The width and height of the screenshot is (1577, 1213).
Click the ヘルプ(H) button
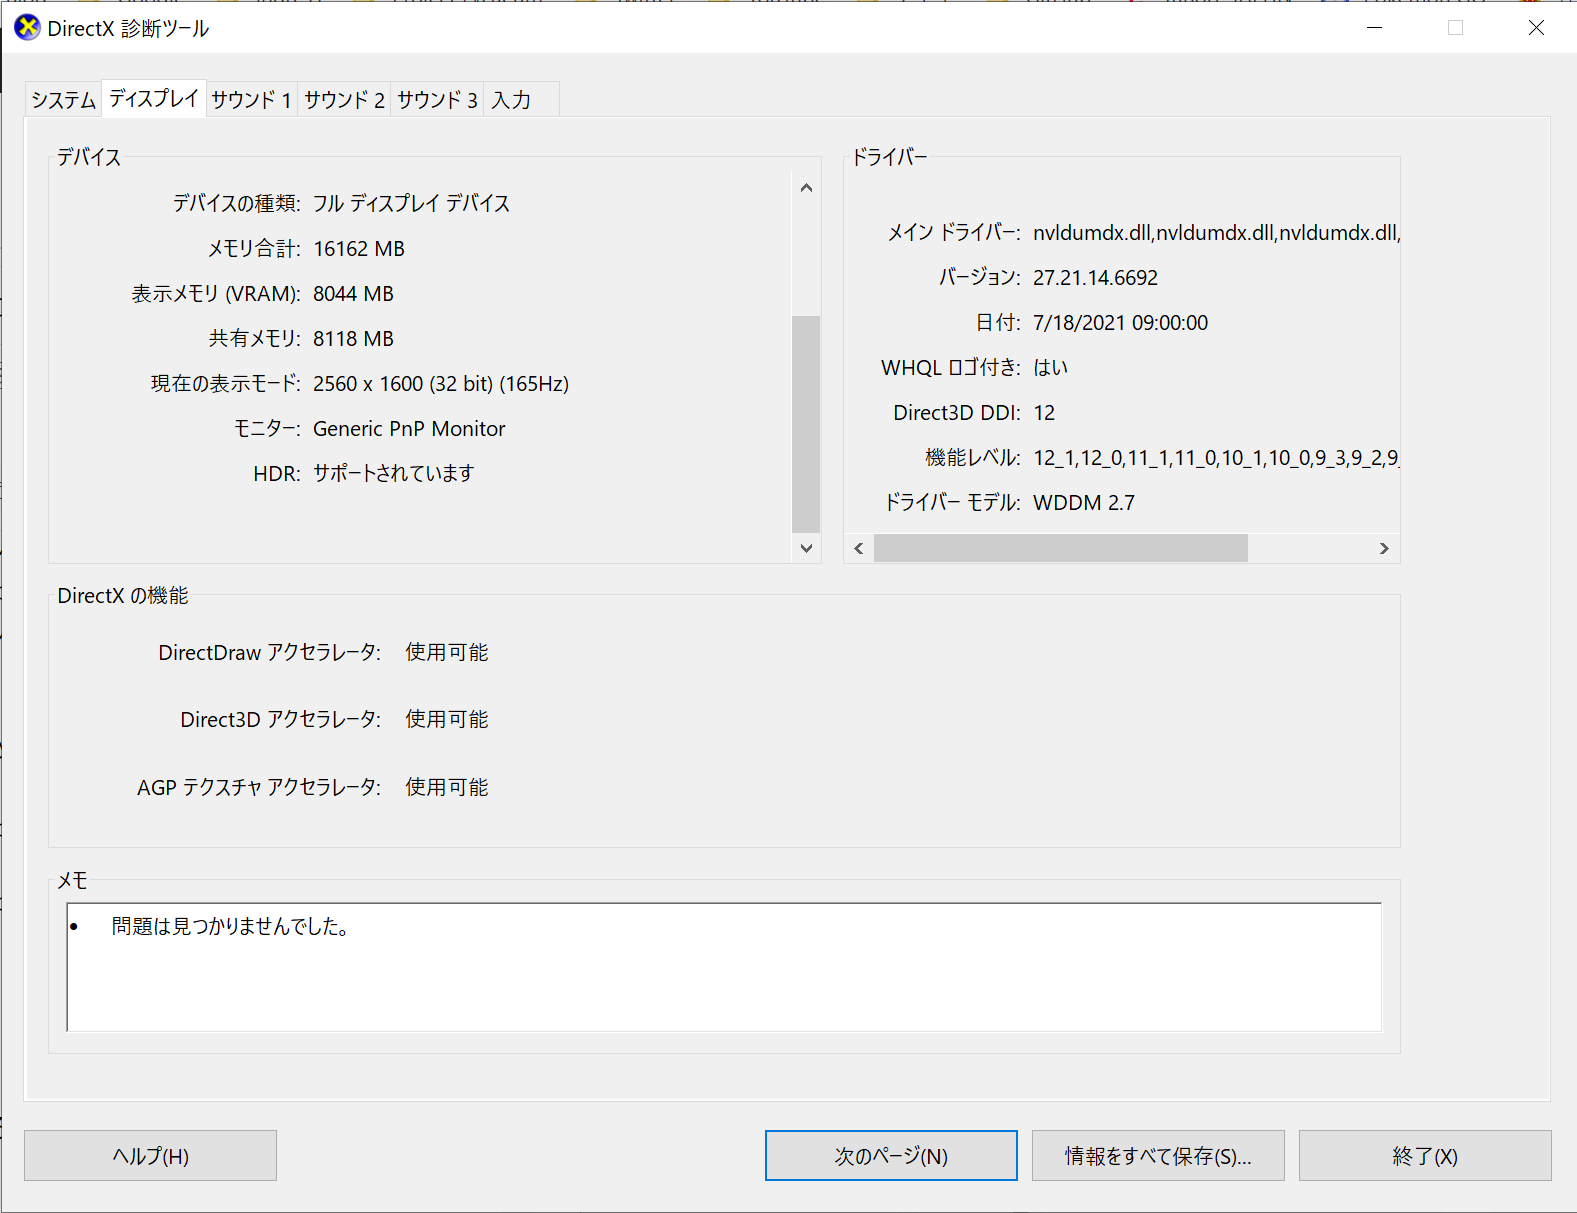pos(150,1156)
